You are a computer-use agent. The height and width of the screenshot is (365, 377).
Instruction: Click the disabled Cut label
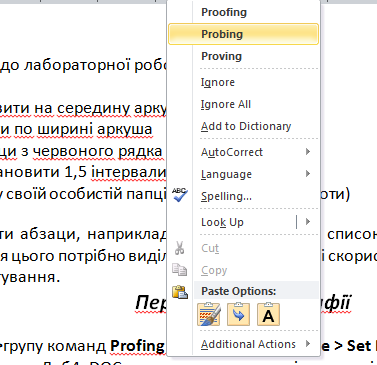pos(210,248)
